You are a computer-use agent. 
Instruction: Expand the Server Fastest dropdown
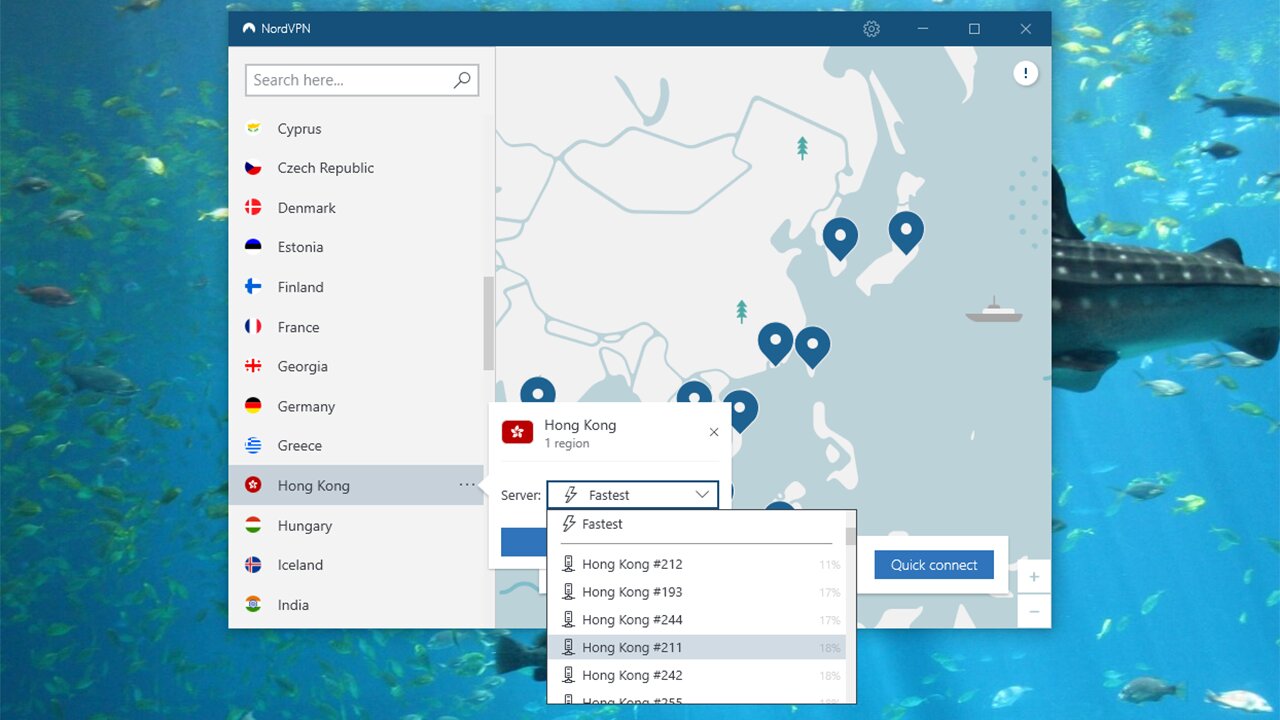click(632, 495)
